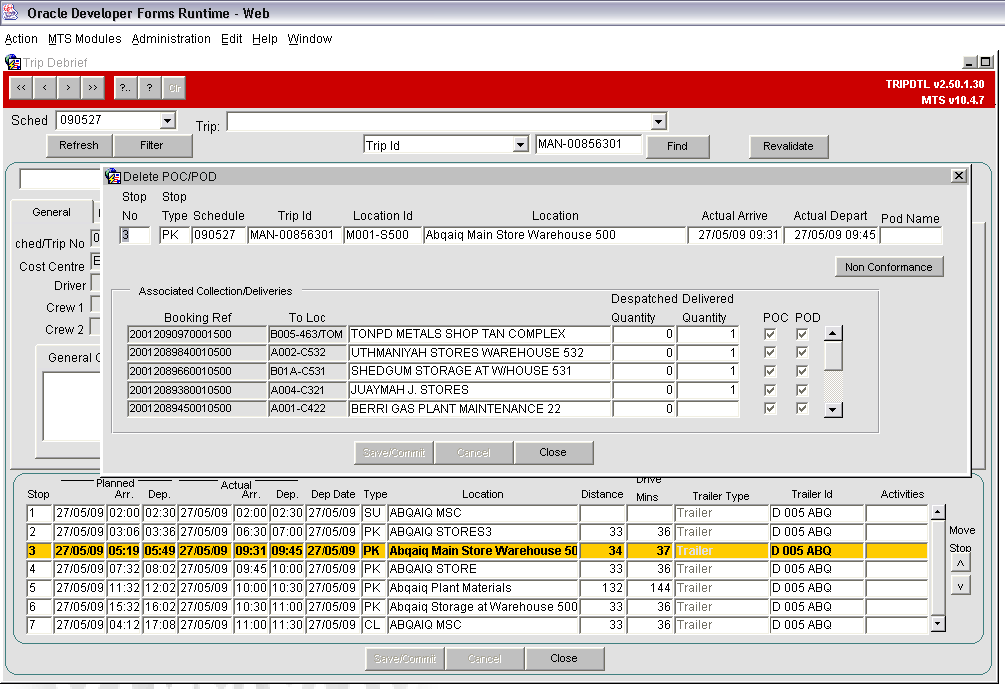
Task: Click the Filter button
Action: (x=153, y=145)
